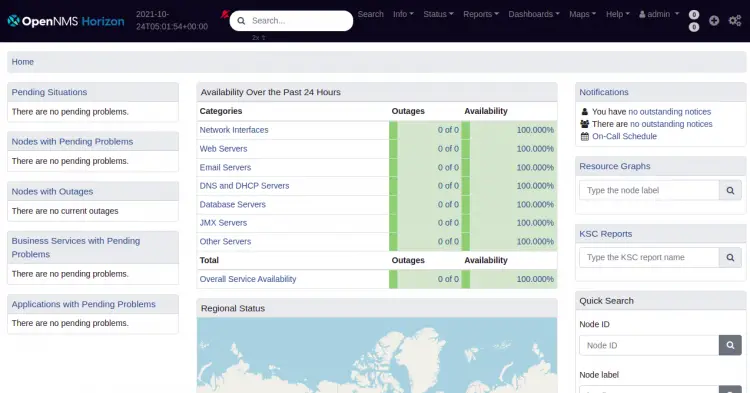Click the group users notices icon
Screen dimensions: 750x393
click(585, 124)
